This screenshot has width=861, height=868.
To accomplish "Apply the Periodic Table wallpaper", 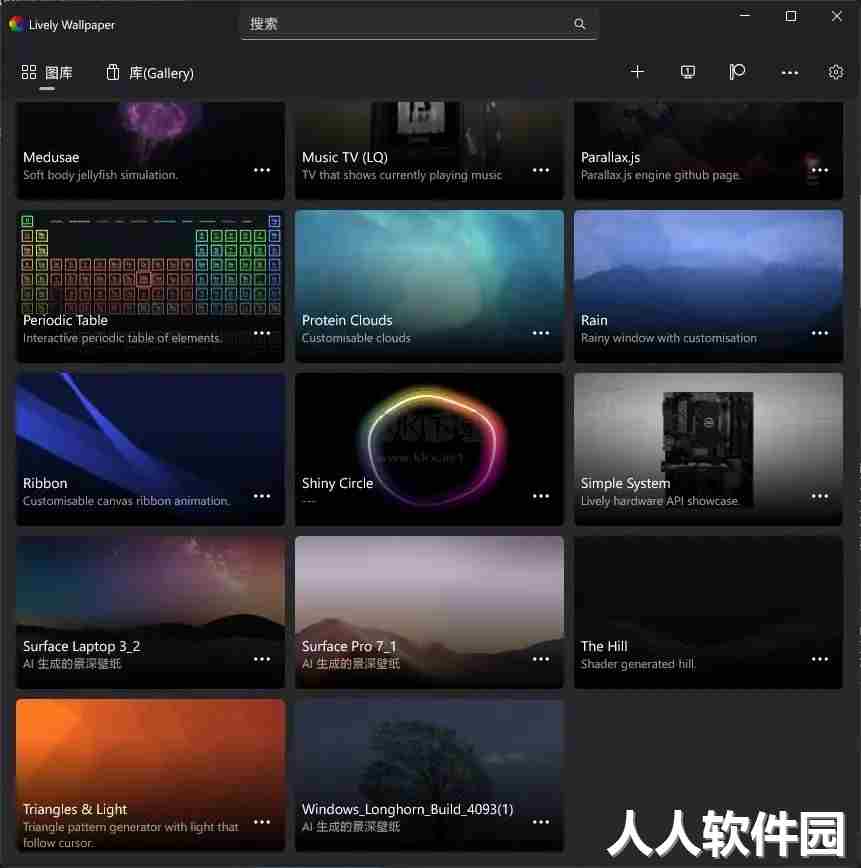I will [151, 286].
